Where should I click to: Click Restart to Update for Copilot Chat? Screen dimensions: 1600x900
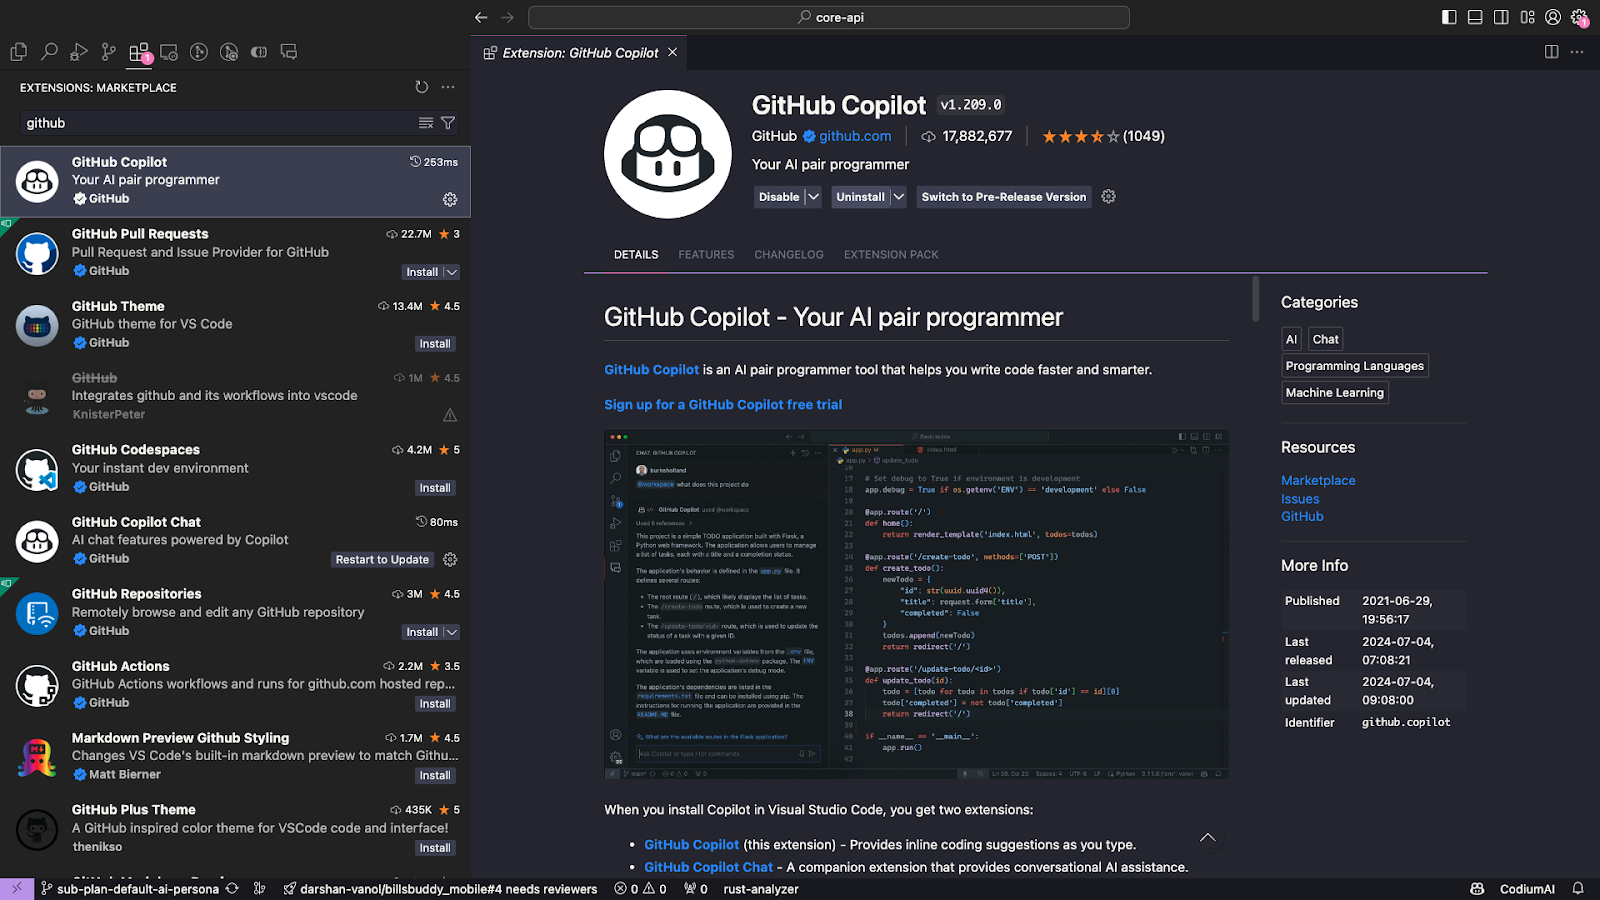(382, 560)
